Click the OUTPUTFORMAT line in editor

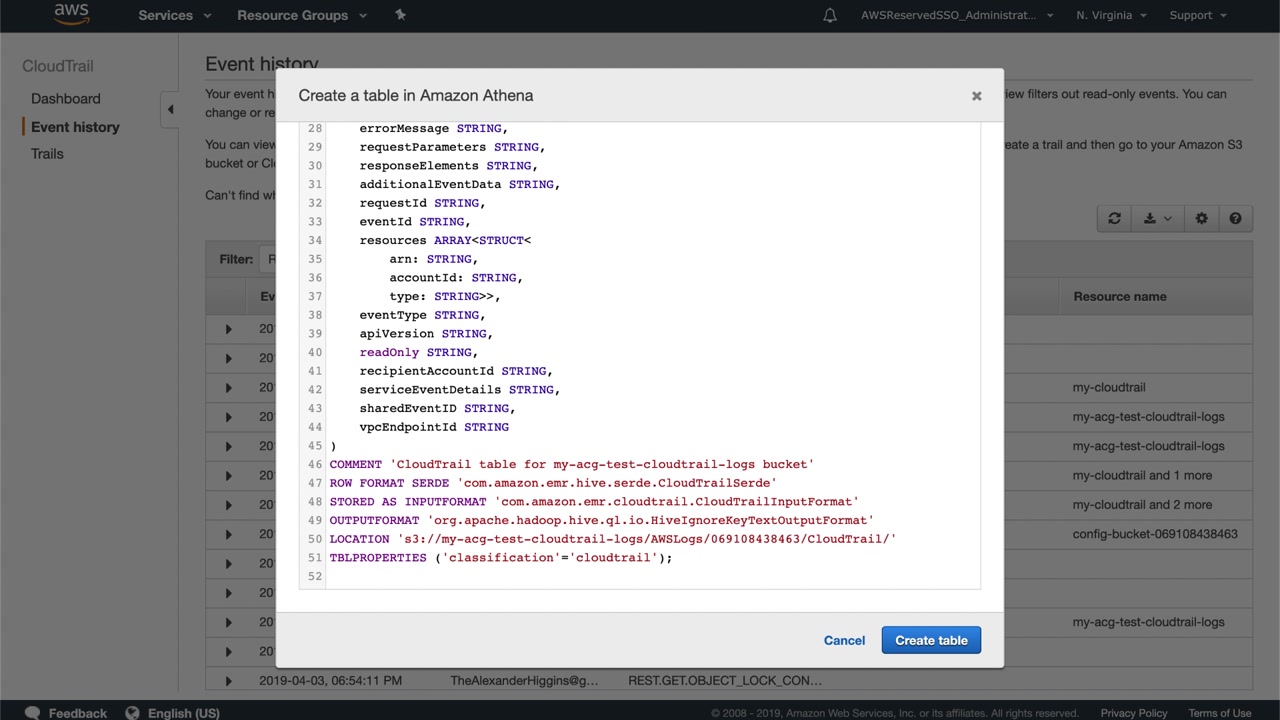pyautogui.click(x=602, y=521)
